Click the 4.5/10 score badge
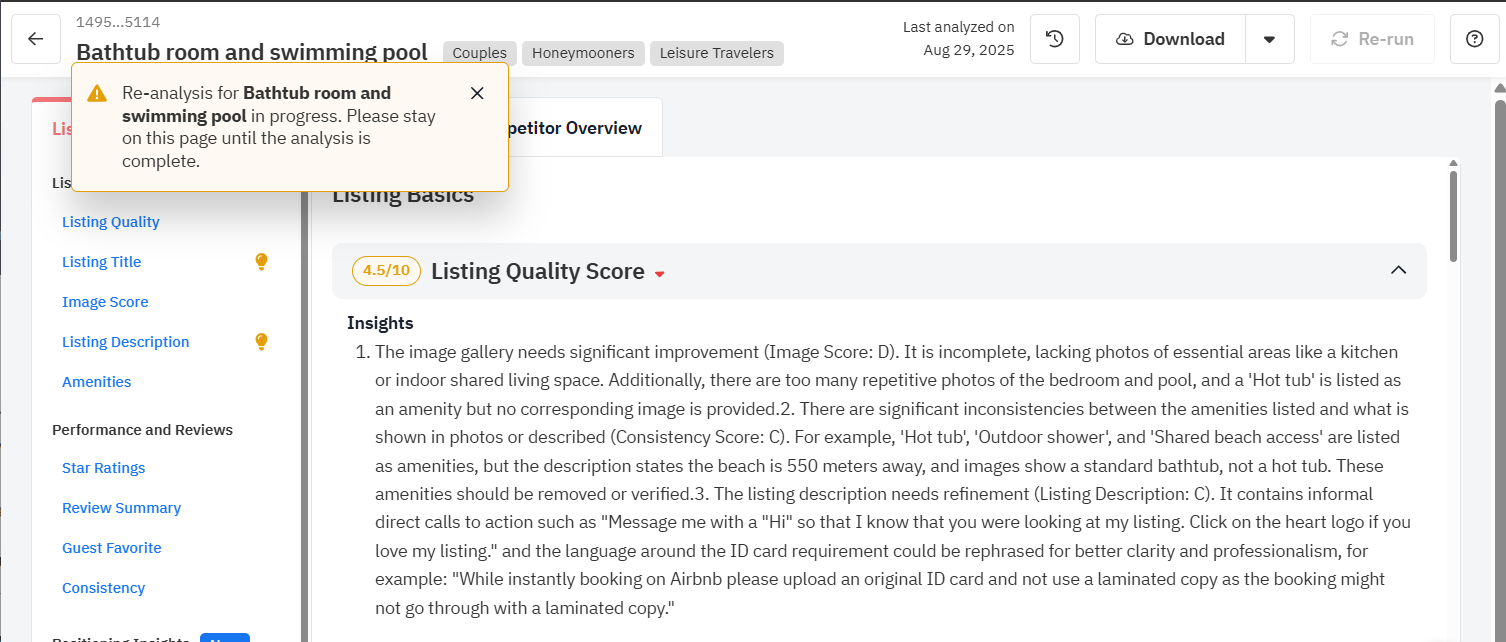The image size is (1506, 642). (386, 271)
